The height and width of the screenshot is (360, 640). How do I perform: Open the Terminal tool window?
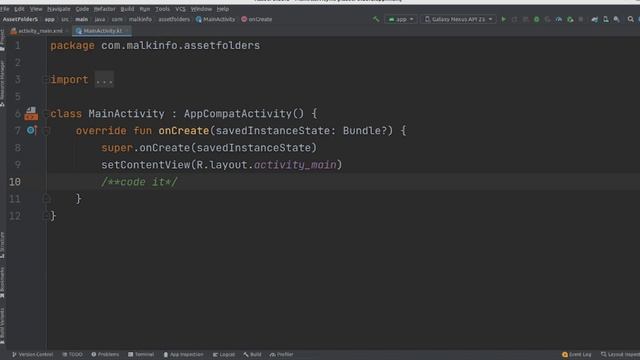point(141,354)
